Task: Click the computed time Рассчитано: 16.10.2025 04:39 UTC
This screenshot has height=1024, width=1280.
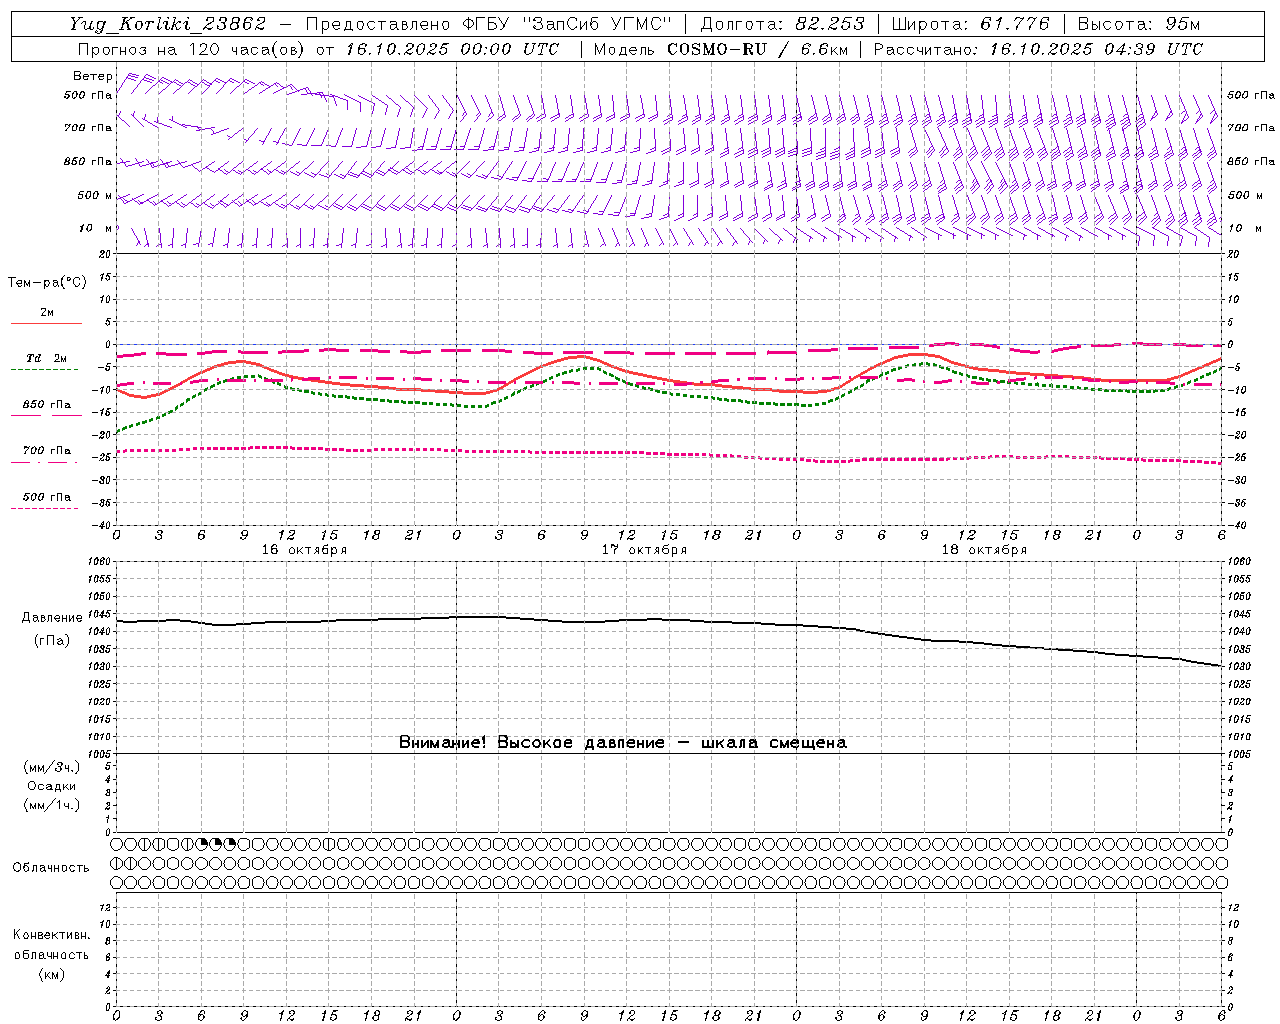Action: (x=1038, y=49)
